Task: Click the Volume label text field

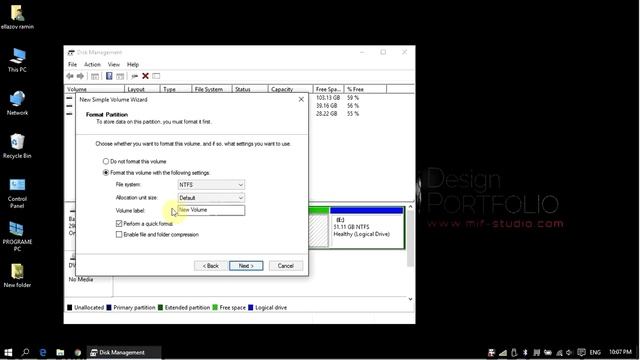Action: pyautogui.click(x=211, y=210)
